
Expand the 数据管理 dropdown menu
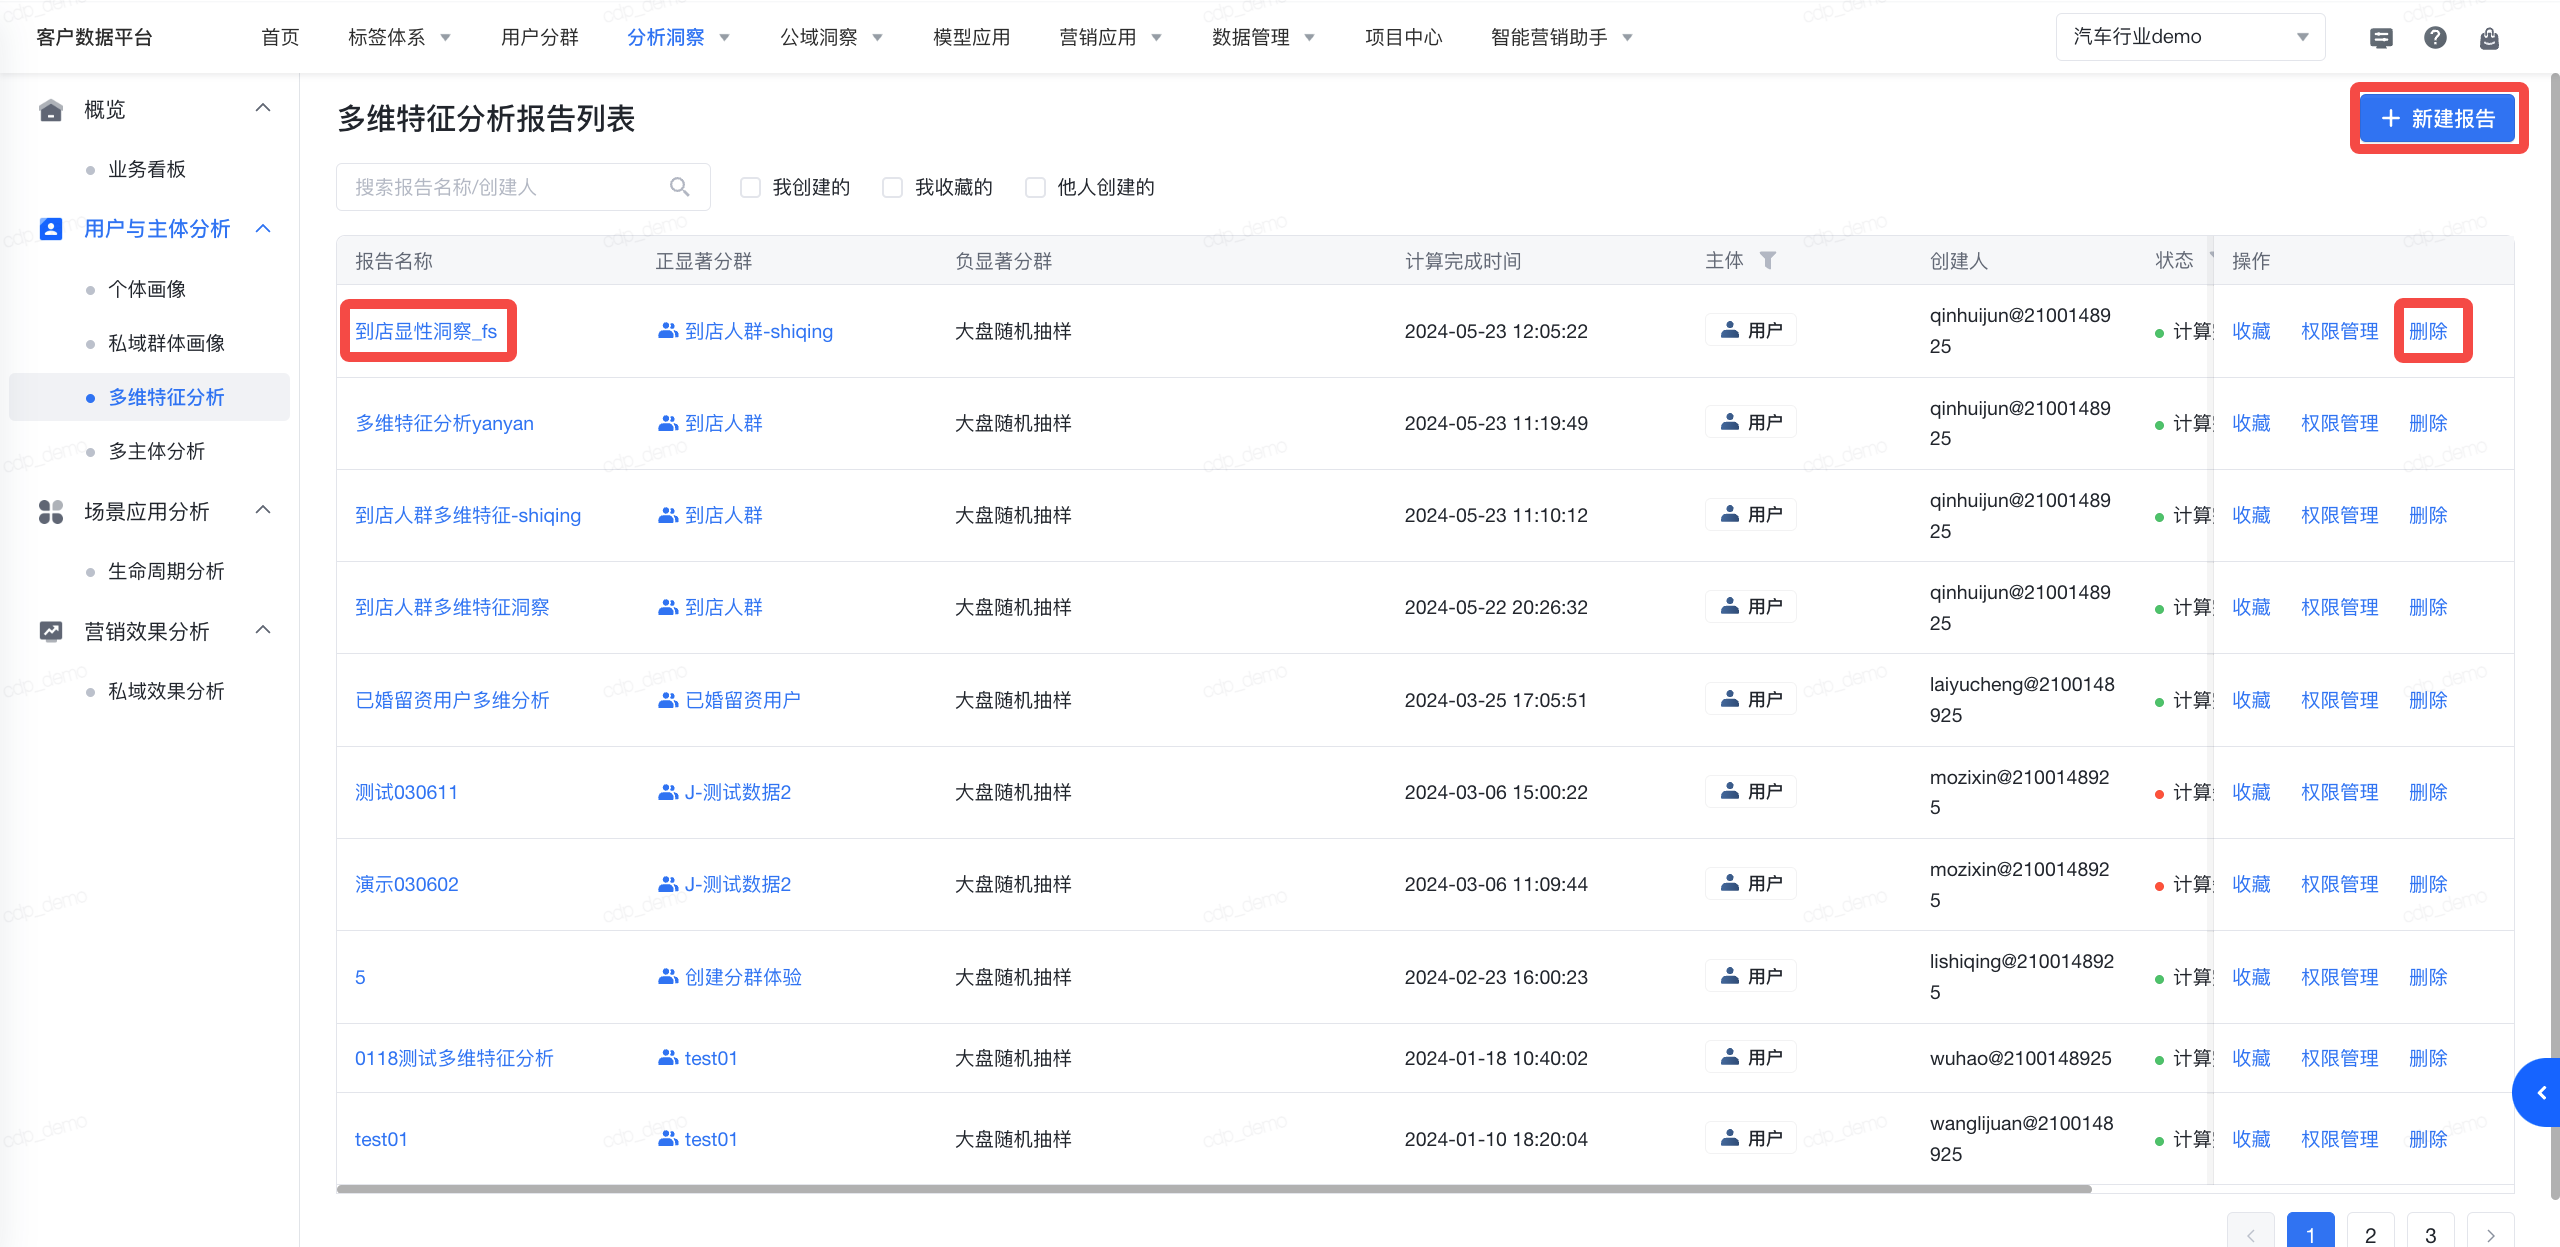click(1310, 38)
